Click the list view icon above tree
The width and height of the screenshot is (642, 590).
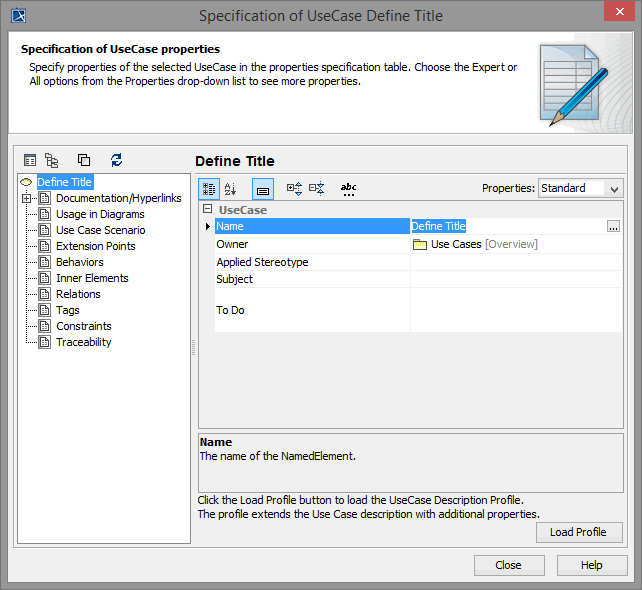pos(30,160)
